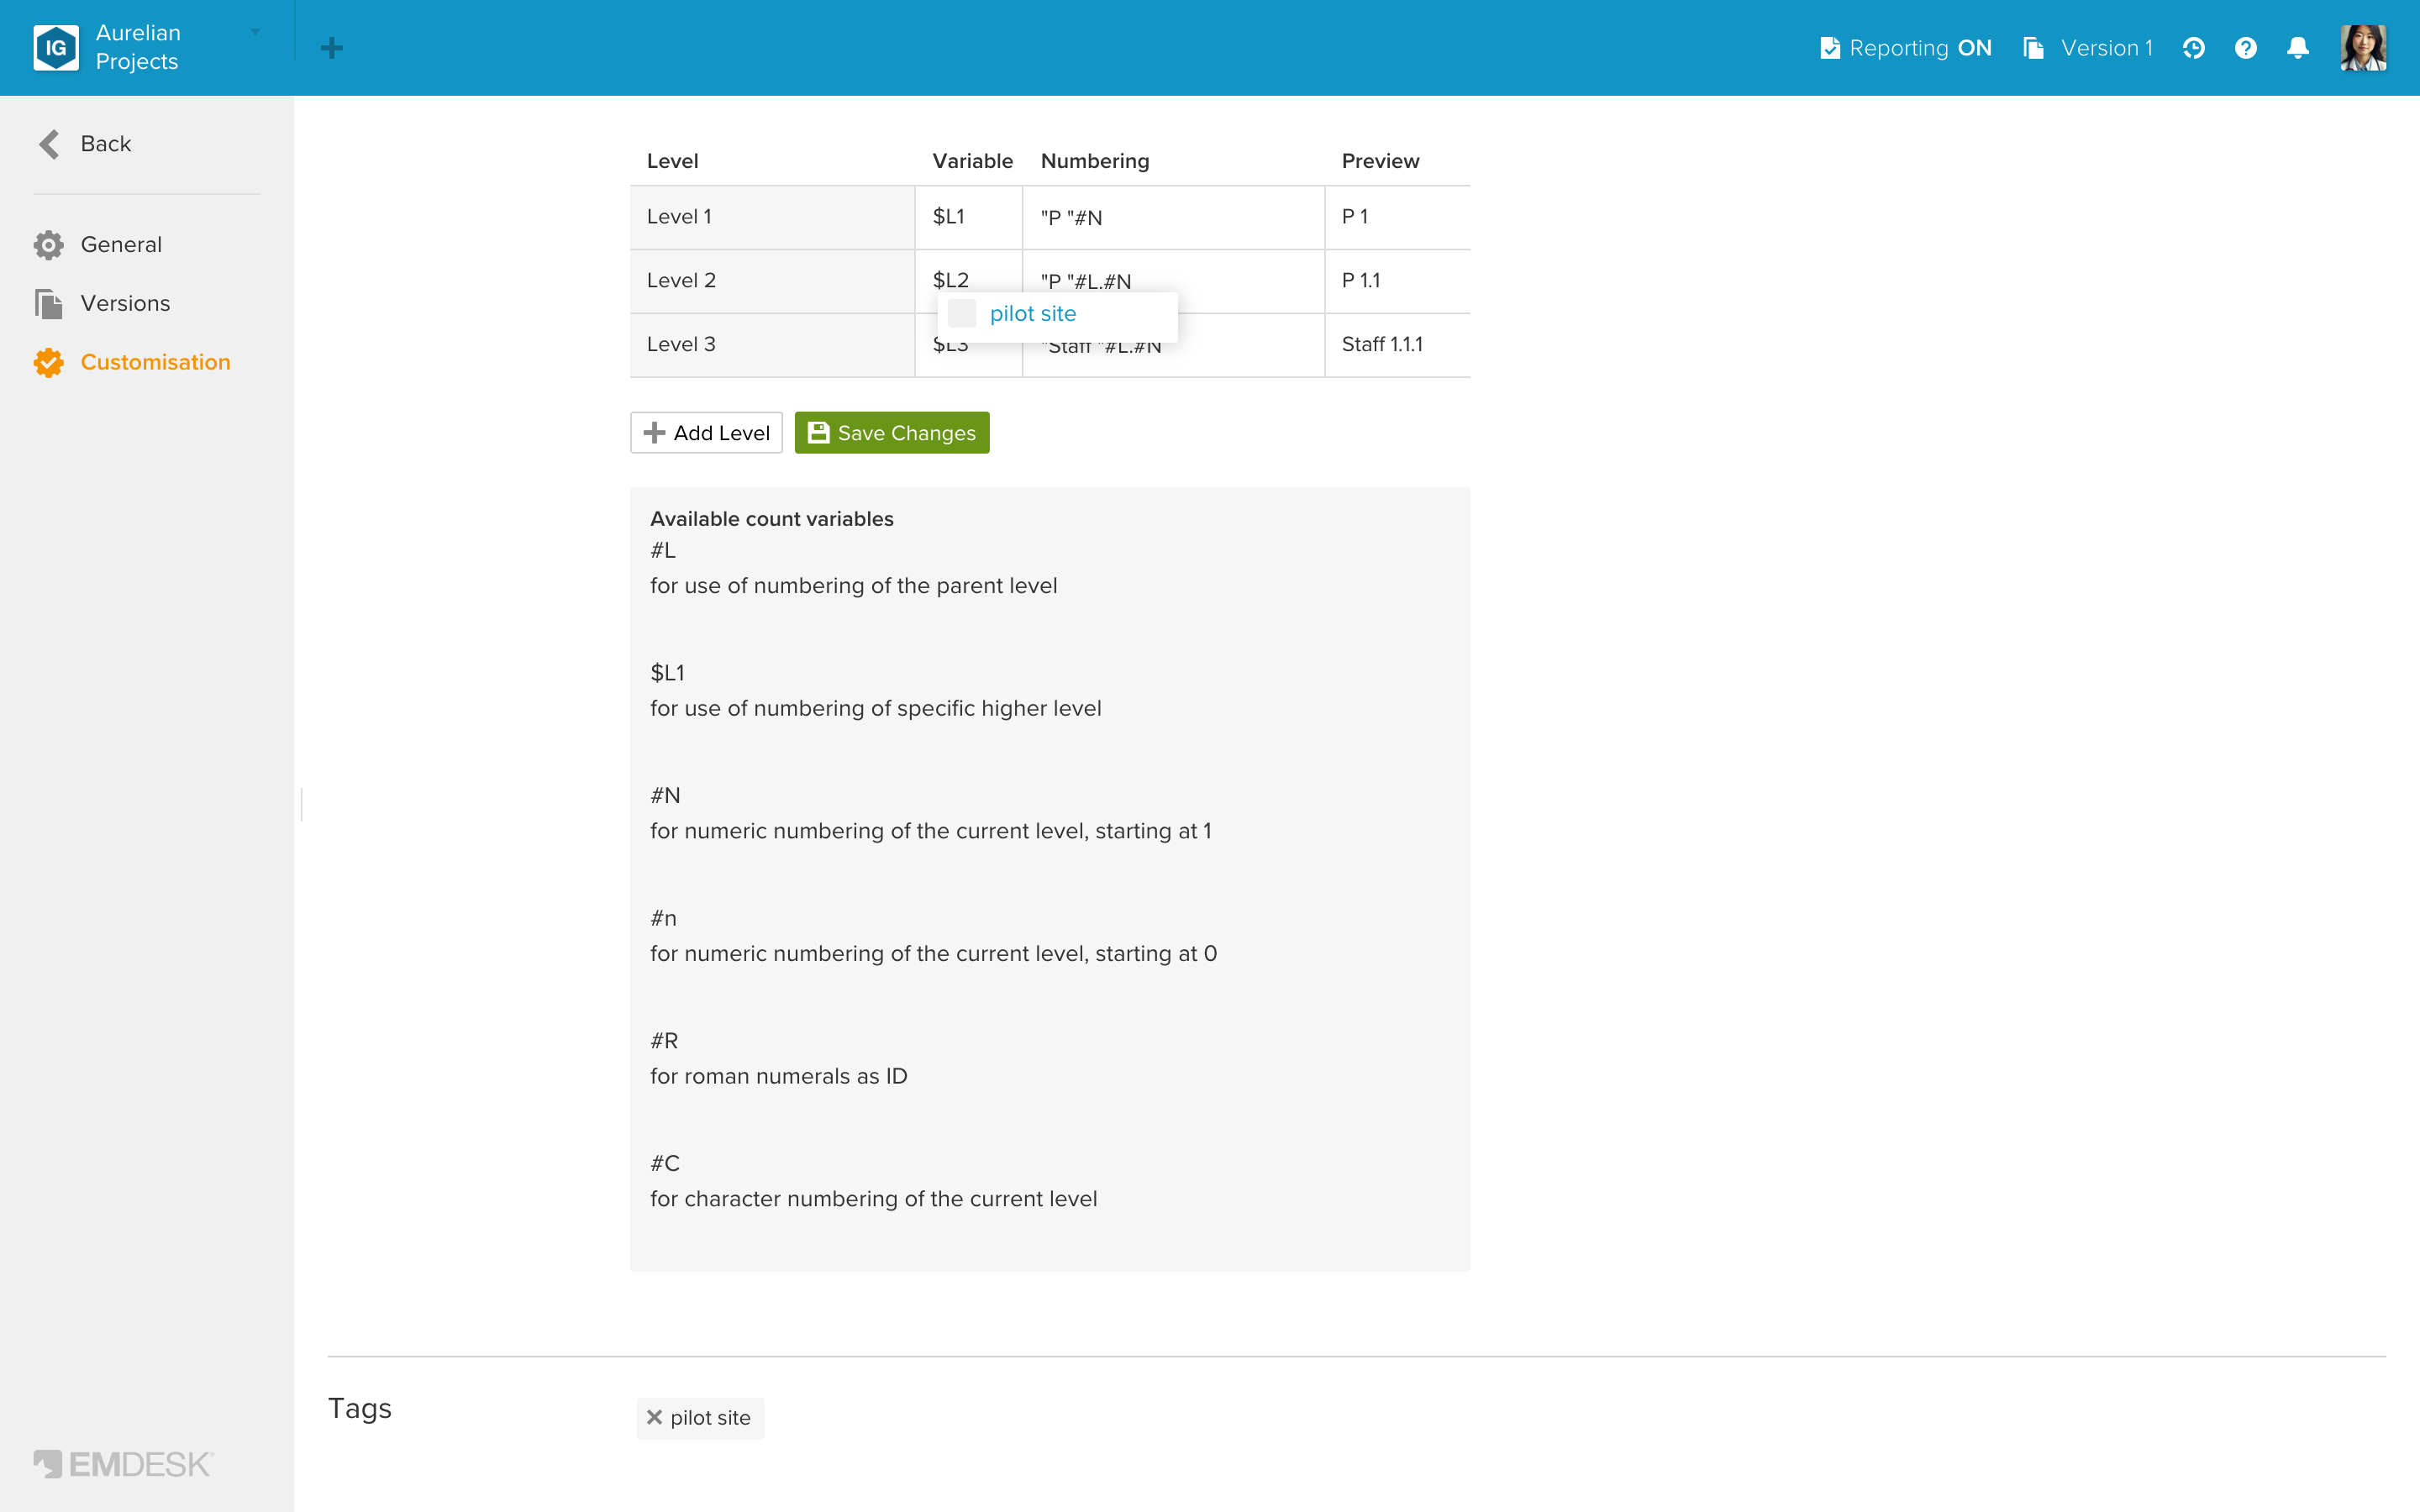Click the EMDESK logo
2420x1512 pixels.
(x=123, y=1464)
